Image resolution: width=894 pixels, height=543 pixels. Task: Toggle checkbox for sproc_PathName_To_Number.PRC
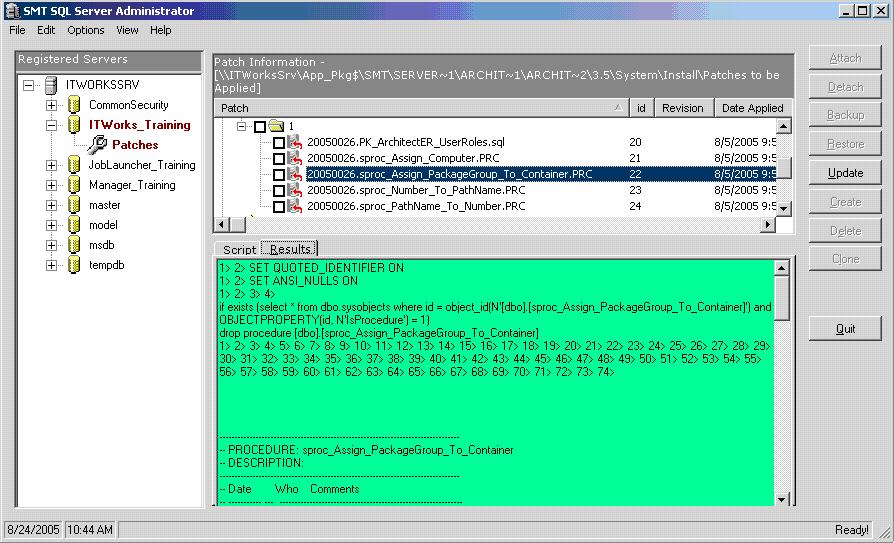[279, 207]
